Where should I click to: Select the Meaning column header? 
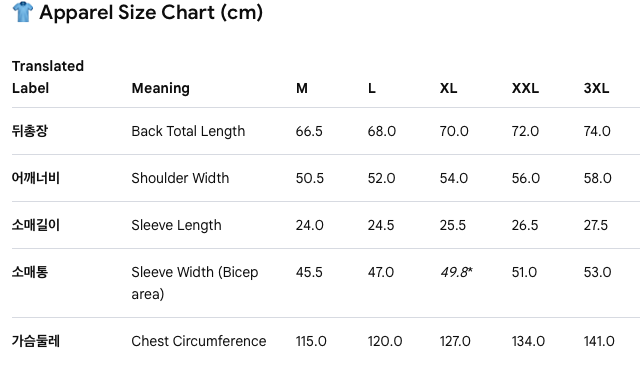click(x=161, y=88)
